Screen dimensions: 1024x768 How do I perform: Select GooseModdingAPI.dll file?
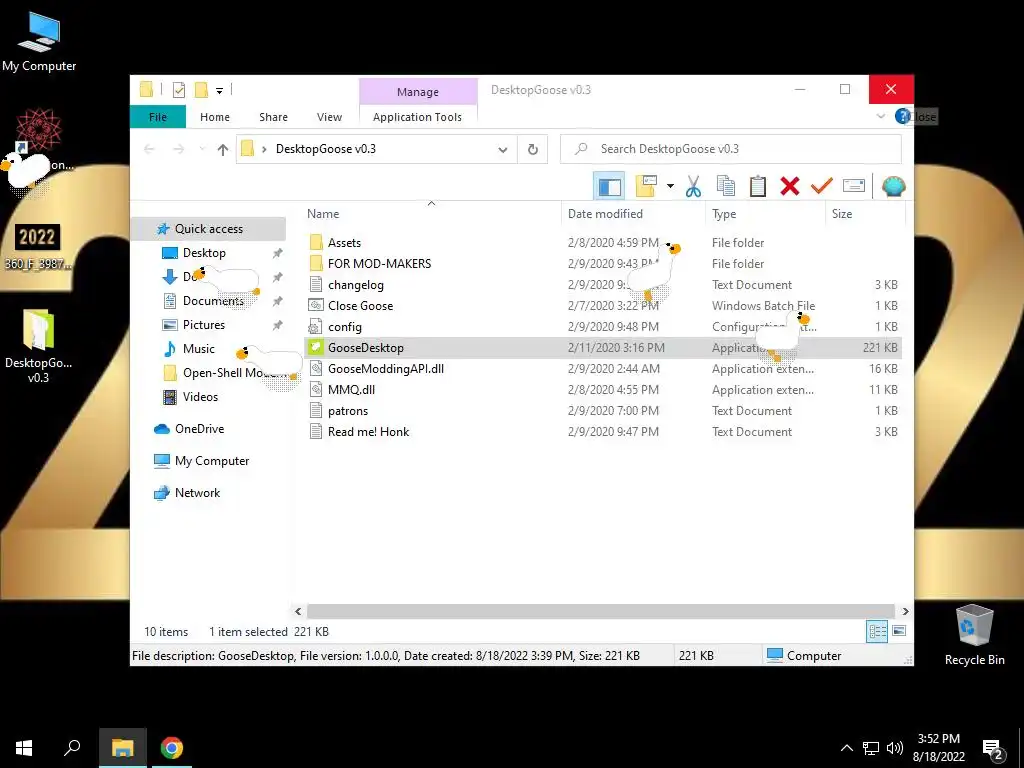[x=386, y=368]
